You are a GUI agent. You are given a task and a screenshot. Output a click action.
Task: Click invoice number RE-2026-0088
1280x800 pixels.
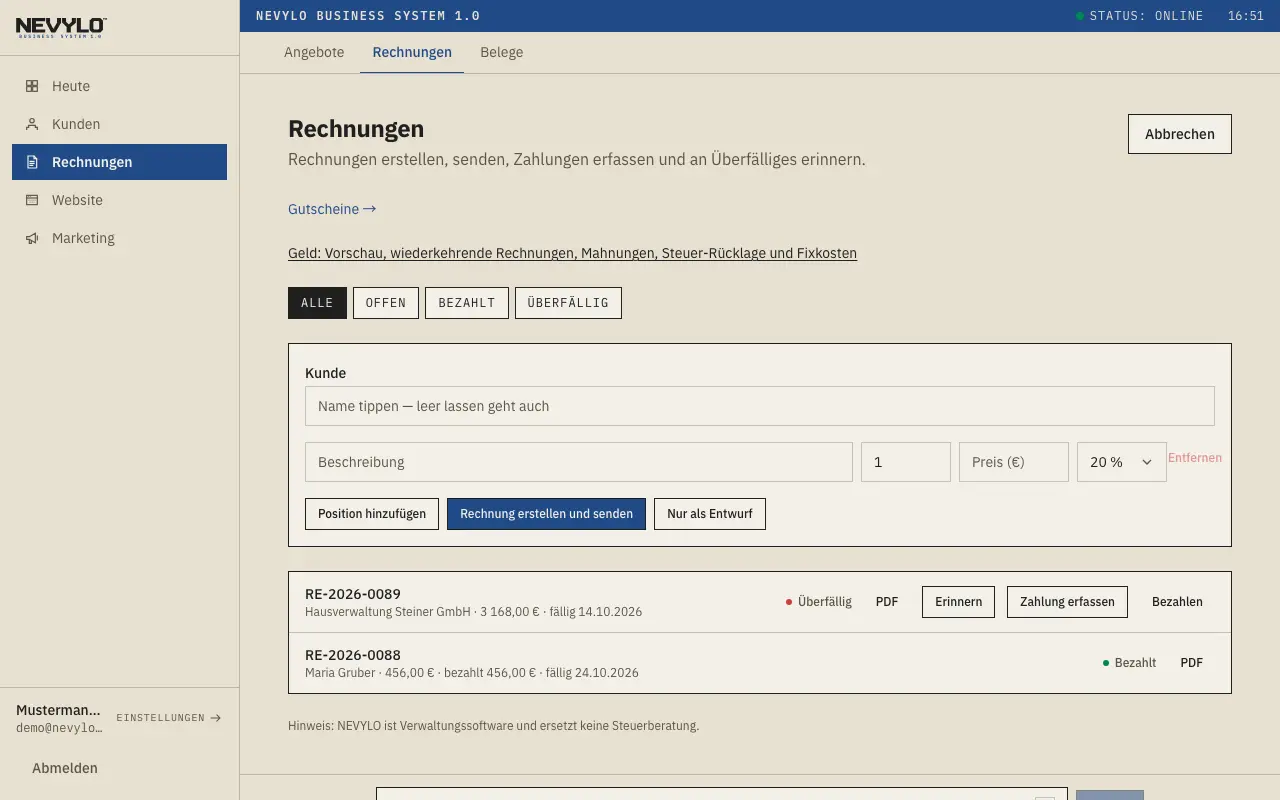353,655
